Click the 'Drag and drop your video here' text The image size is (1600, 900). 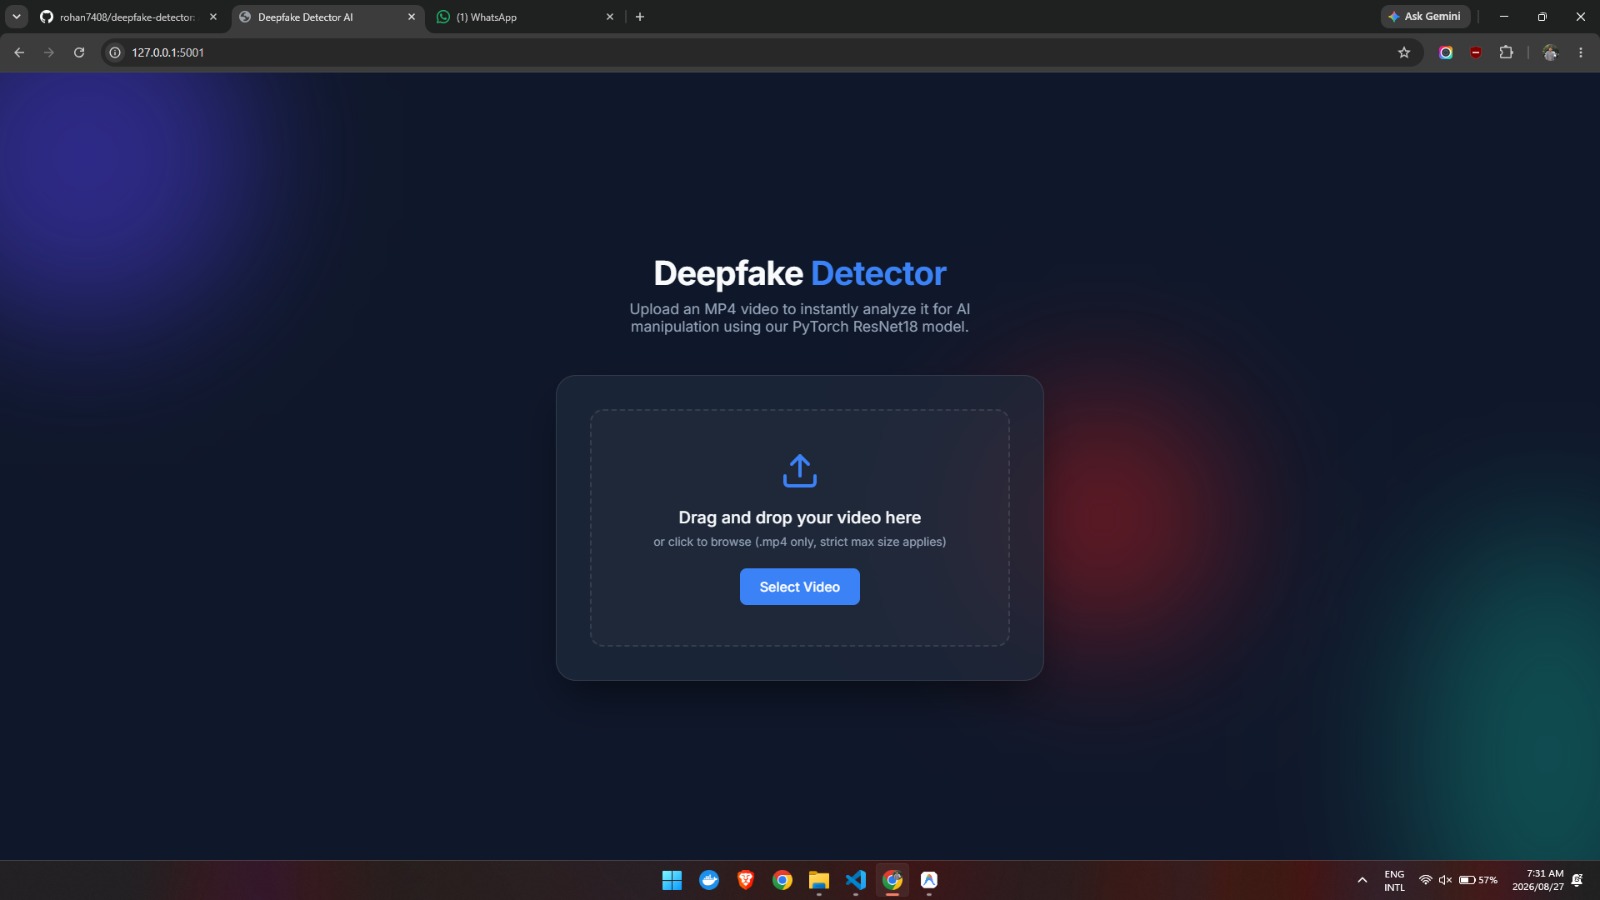[800, 517]
